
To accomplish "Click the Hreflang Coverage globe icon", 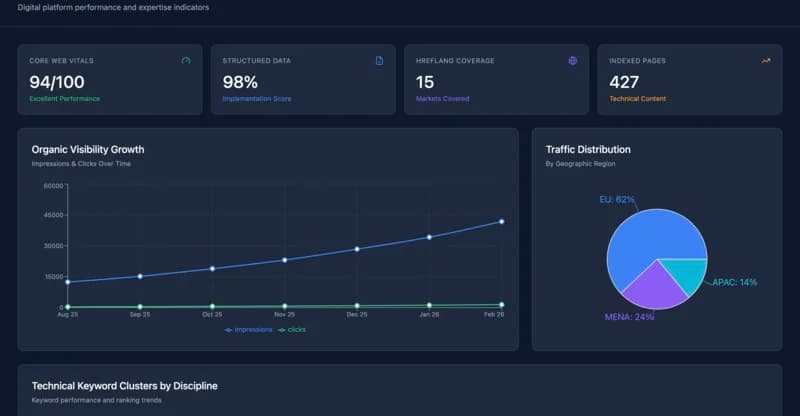I will [x=573, y=61].
